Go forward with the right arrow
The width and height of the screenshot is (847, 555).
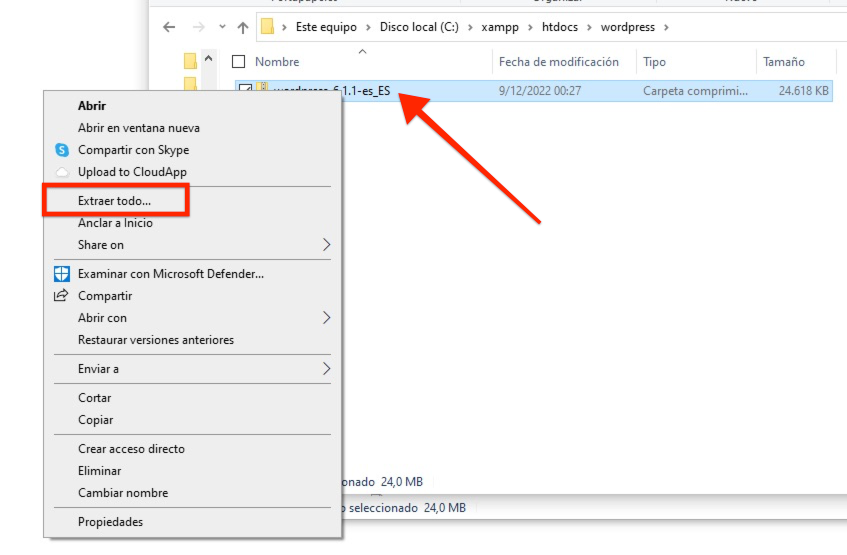199,27
